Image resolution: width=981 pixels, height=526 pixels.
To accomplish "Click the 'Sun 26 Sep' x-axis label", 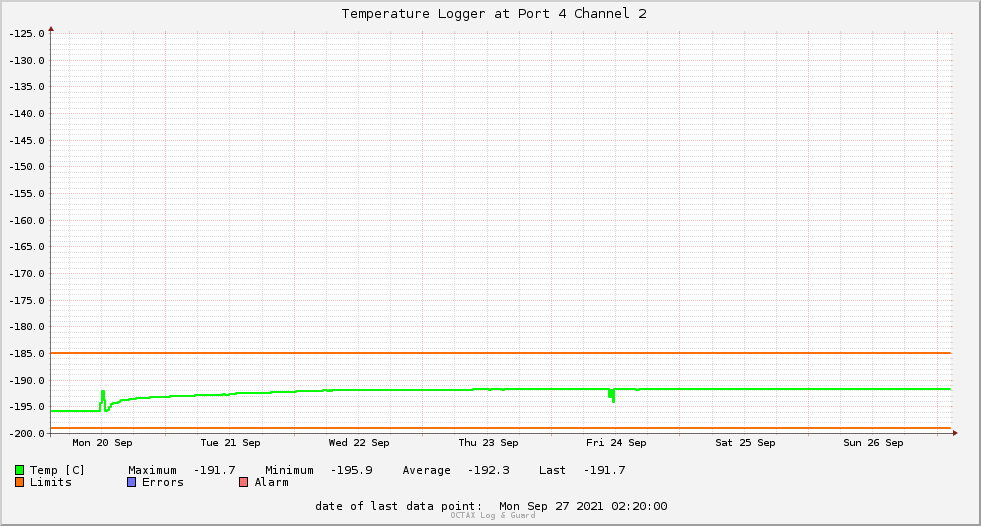I will coord(873,443).
